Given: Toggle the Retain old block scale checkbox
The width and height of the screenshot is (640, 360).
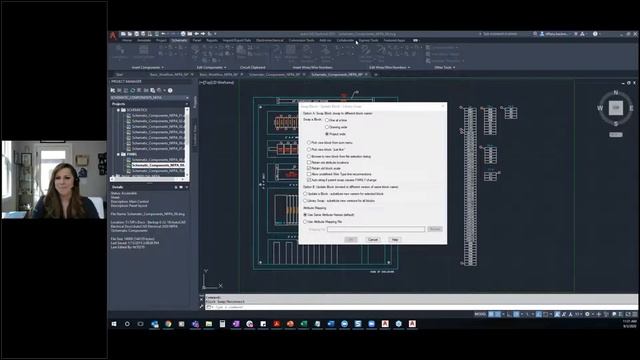Looking at the screenshot, I should pyautogui.click(x=309, y=168).
